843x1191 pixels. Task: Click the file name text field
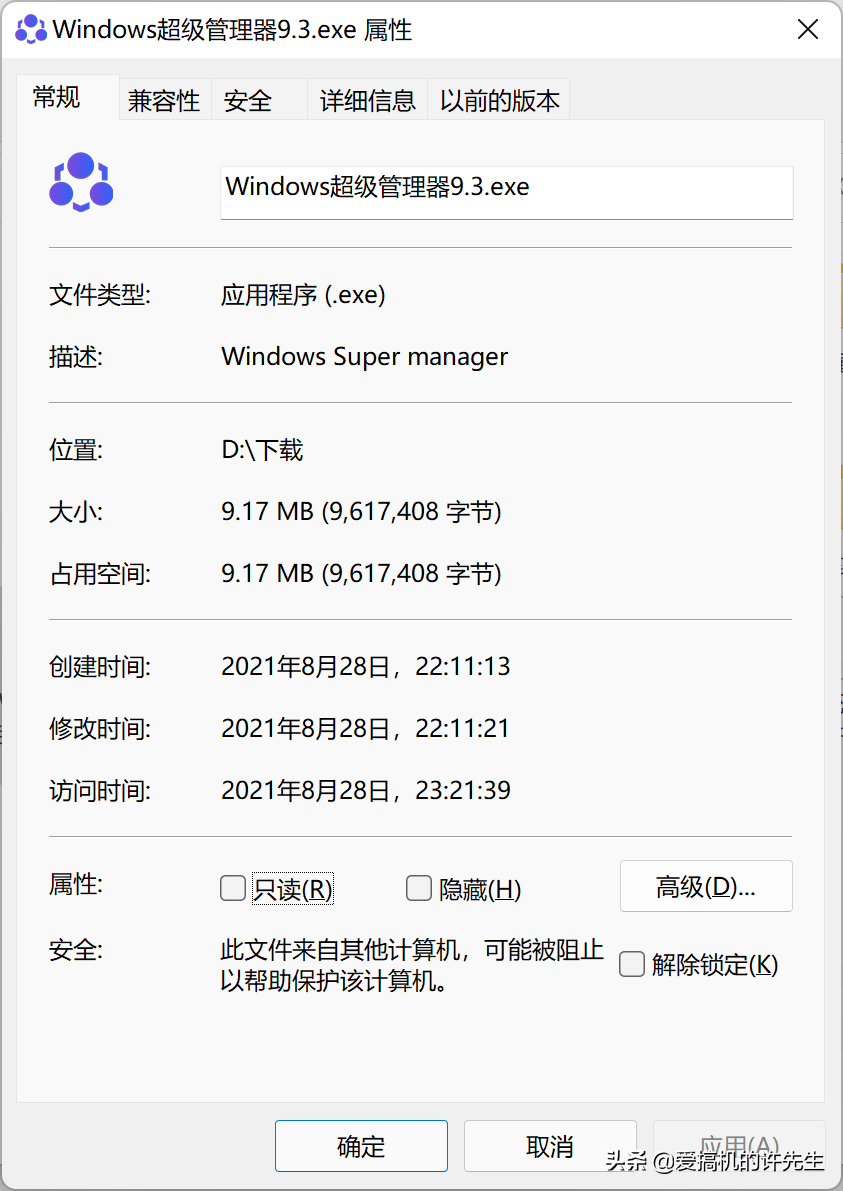pyautogui.click(x=506, y=191)
